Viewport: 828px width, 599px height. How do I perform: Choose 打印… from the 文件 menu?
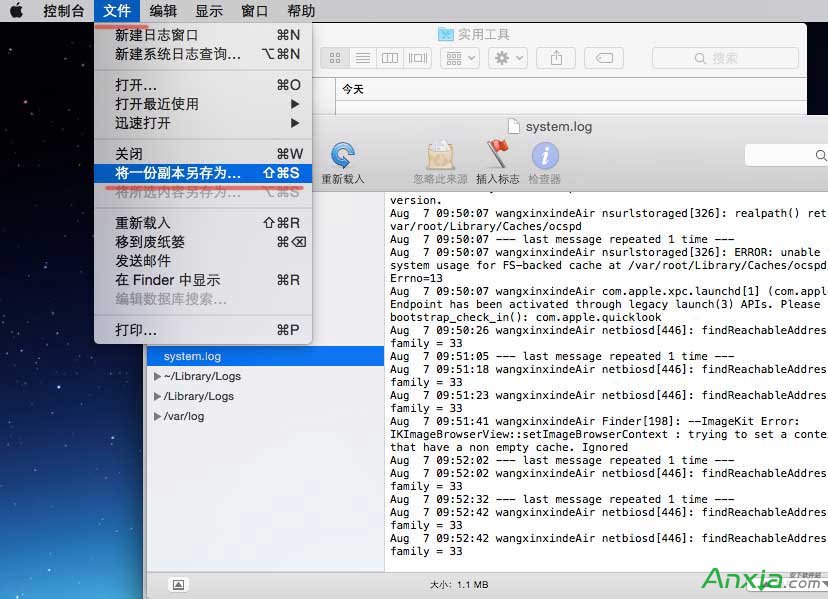pos(203,330)
